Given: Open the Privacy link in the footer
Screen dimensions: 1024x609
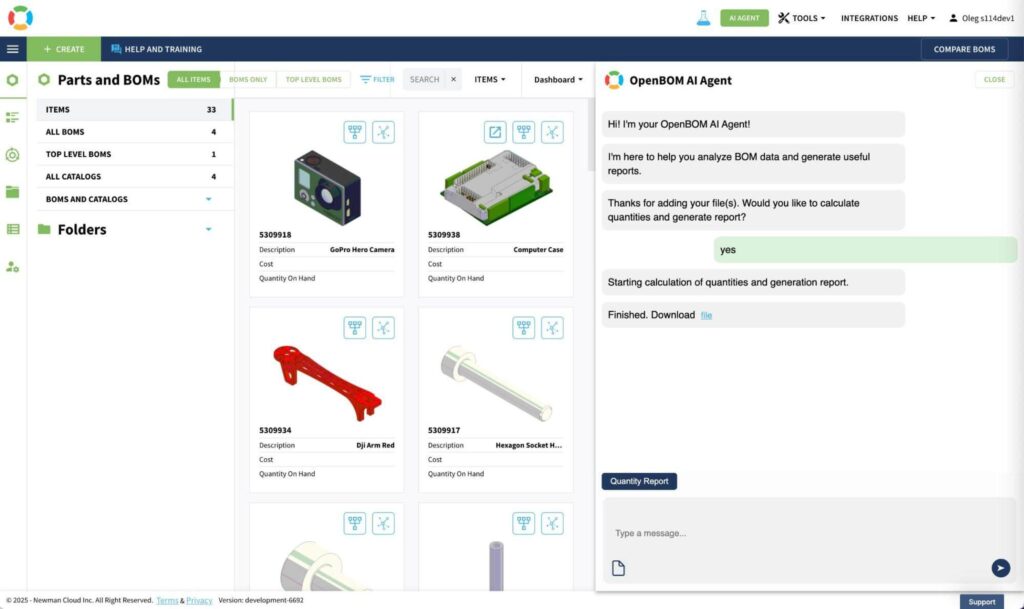Looking at the screenshot, I should [x=199, y=601].
